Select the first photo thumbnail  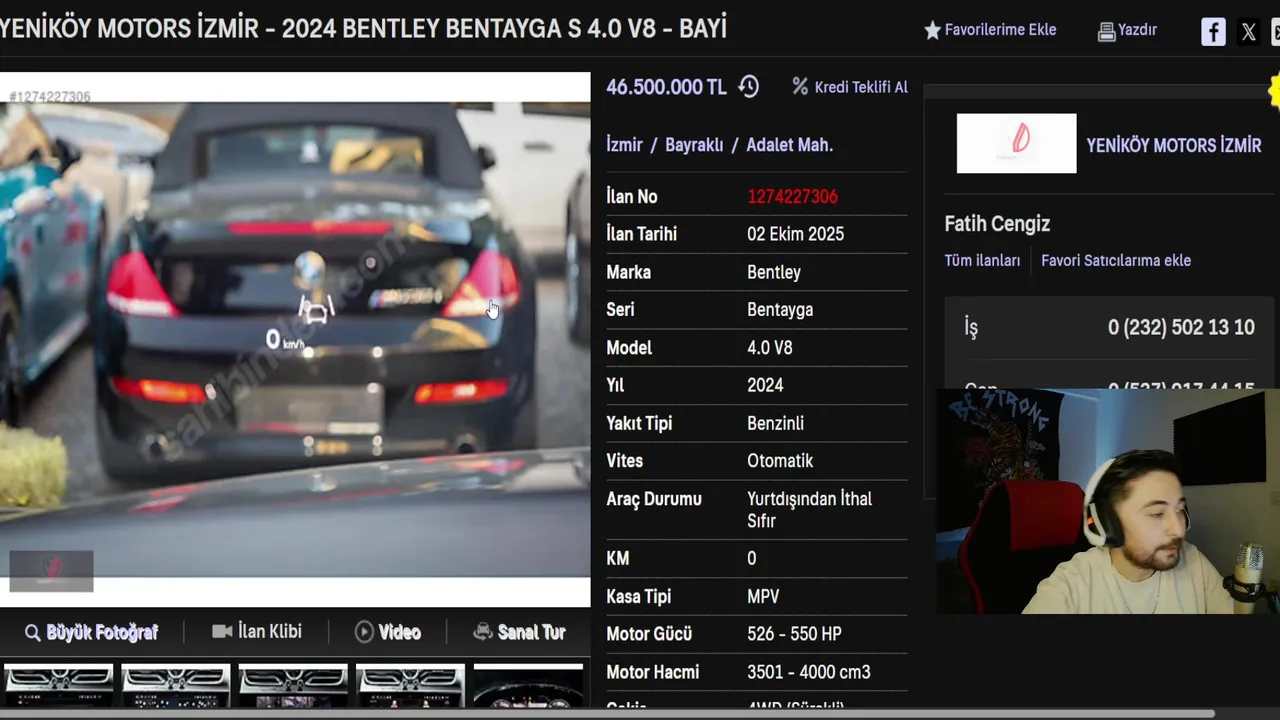59,686
